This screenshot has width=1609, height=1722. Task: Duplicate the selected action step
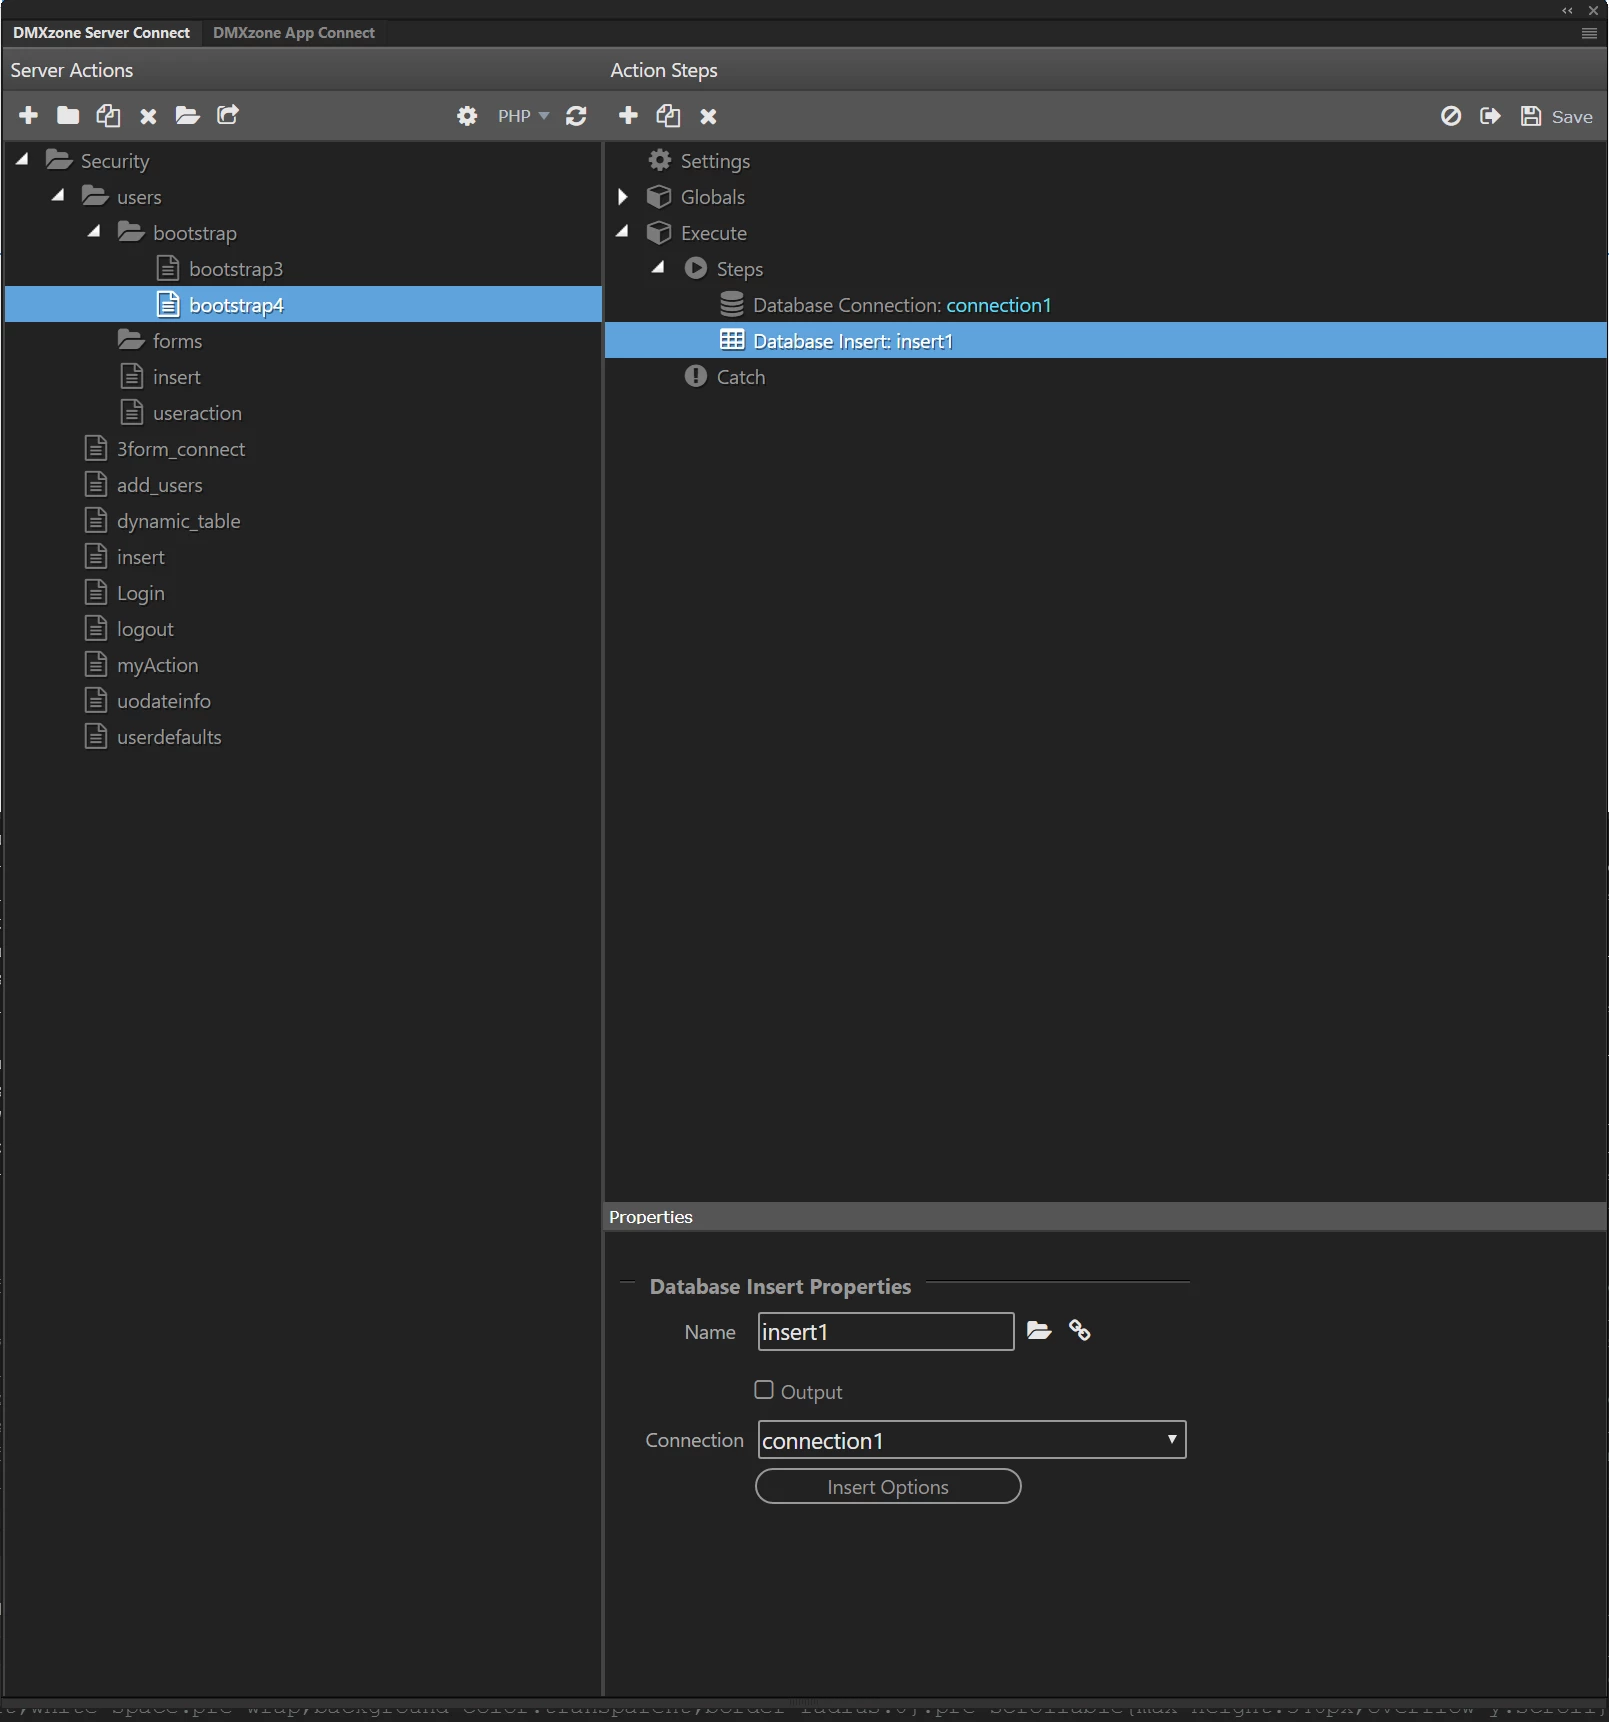[668, 116]
